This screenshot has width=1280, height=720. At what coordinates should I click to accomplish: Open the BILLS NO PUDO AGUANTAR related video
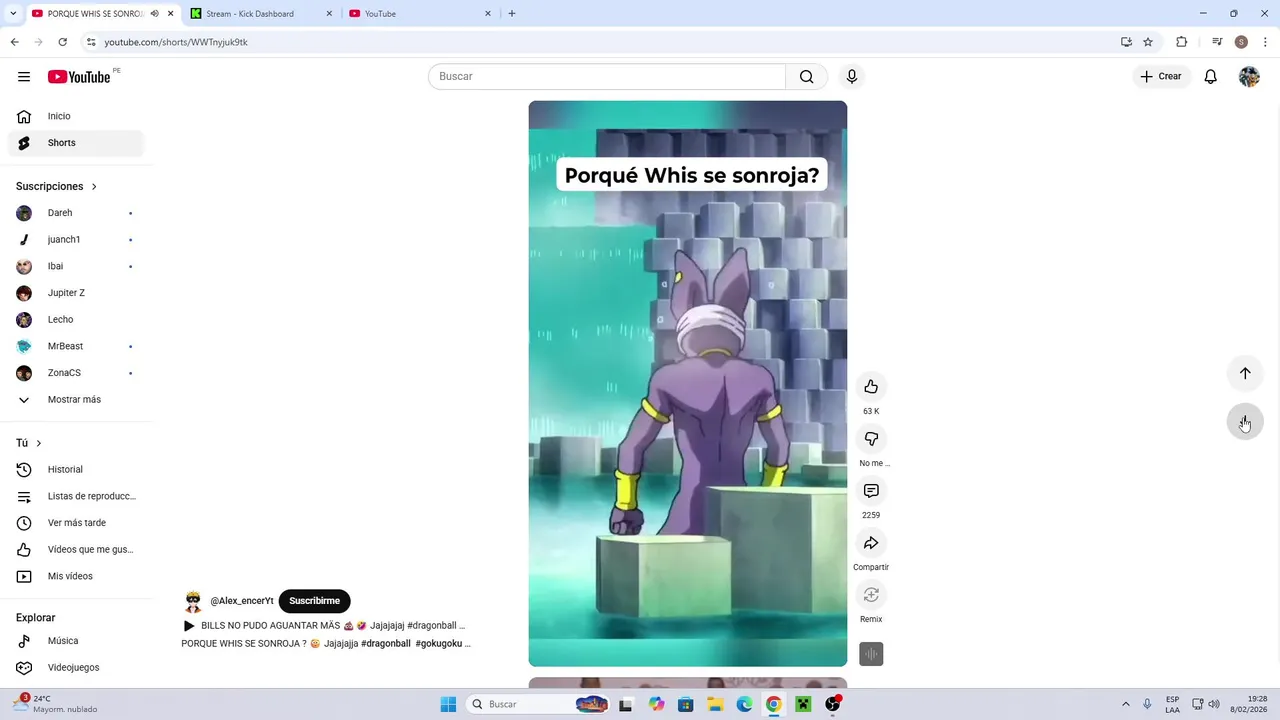pyautogui.click(x=324, y=626)
